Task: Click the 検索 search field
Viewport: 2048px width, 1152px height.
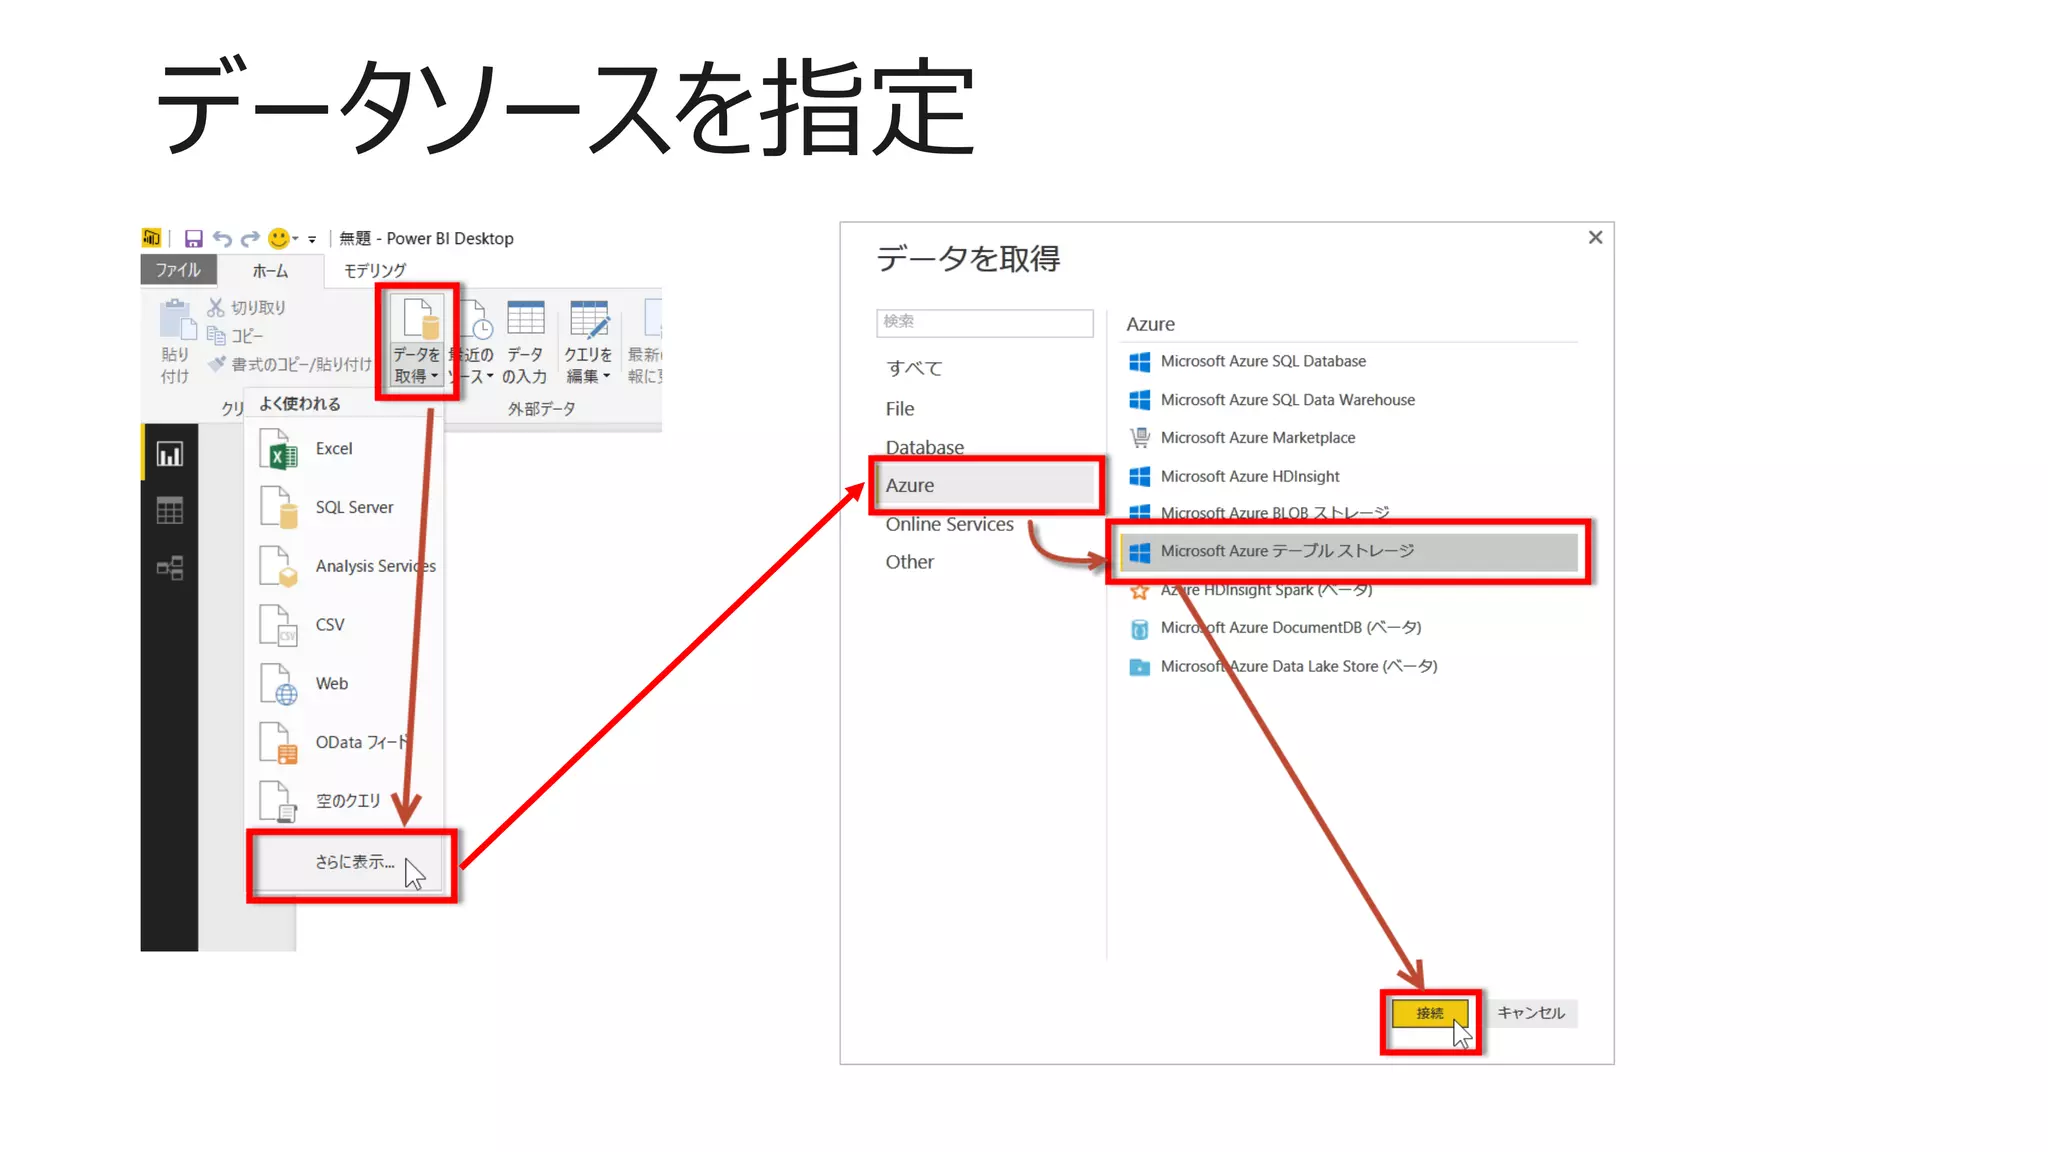Action: (x=985, y=322)
